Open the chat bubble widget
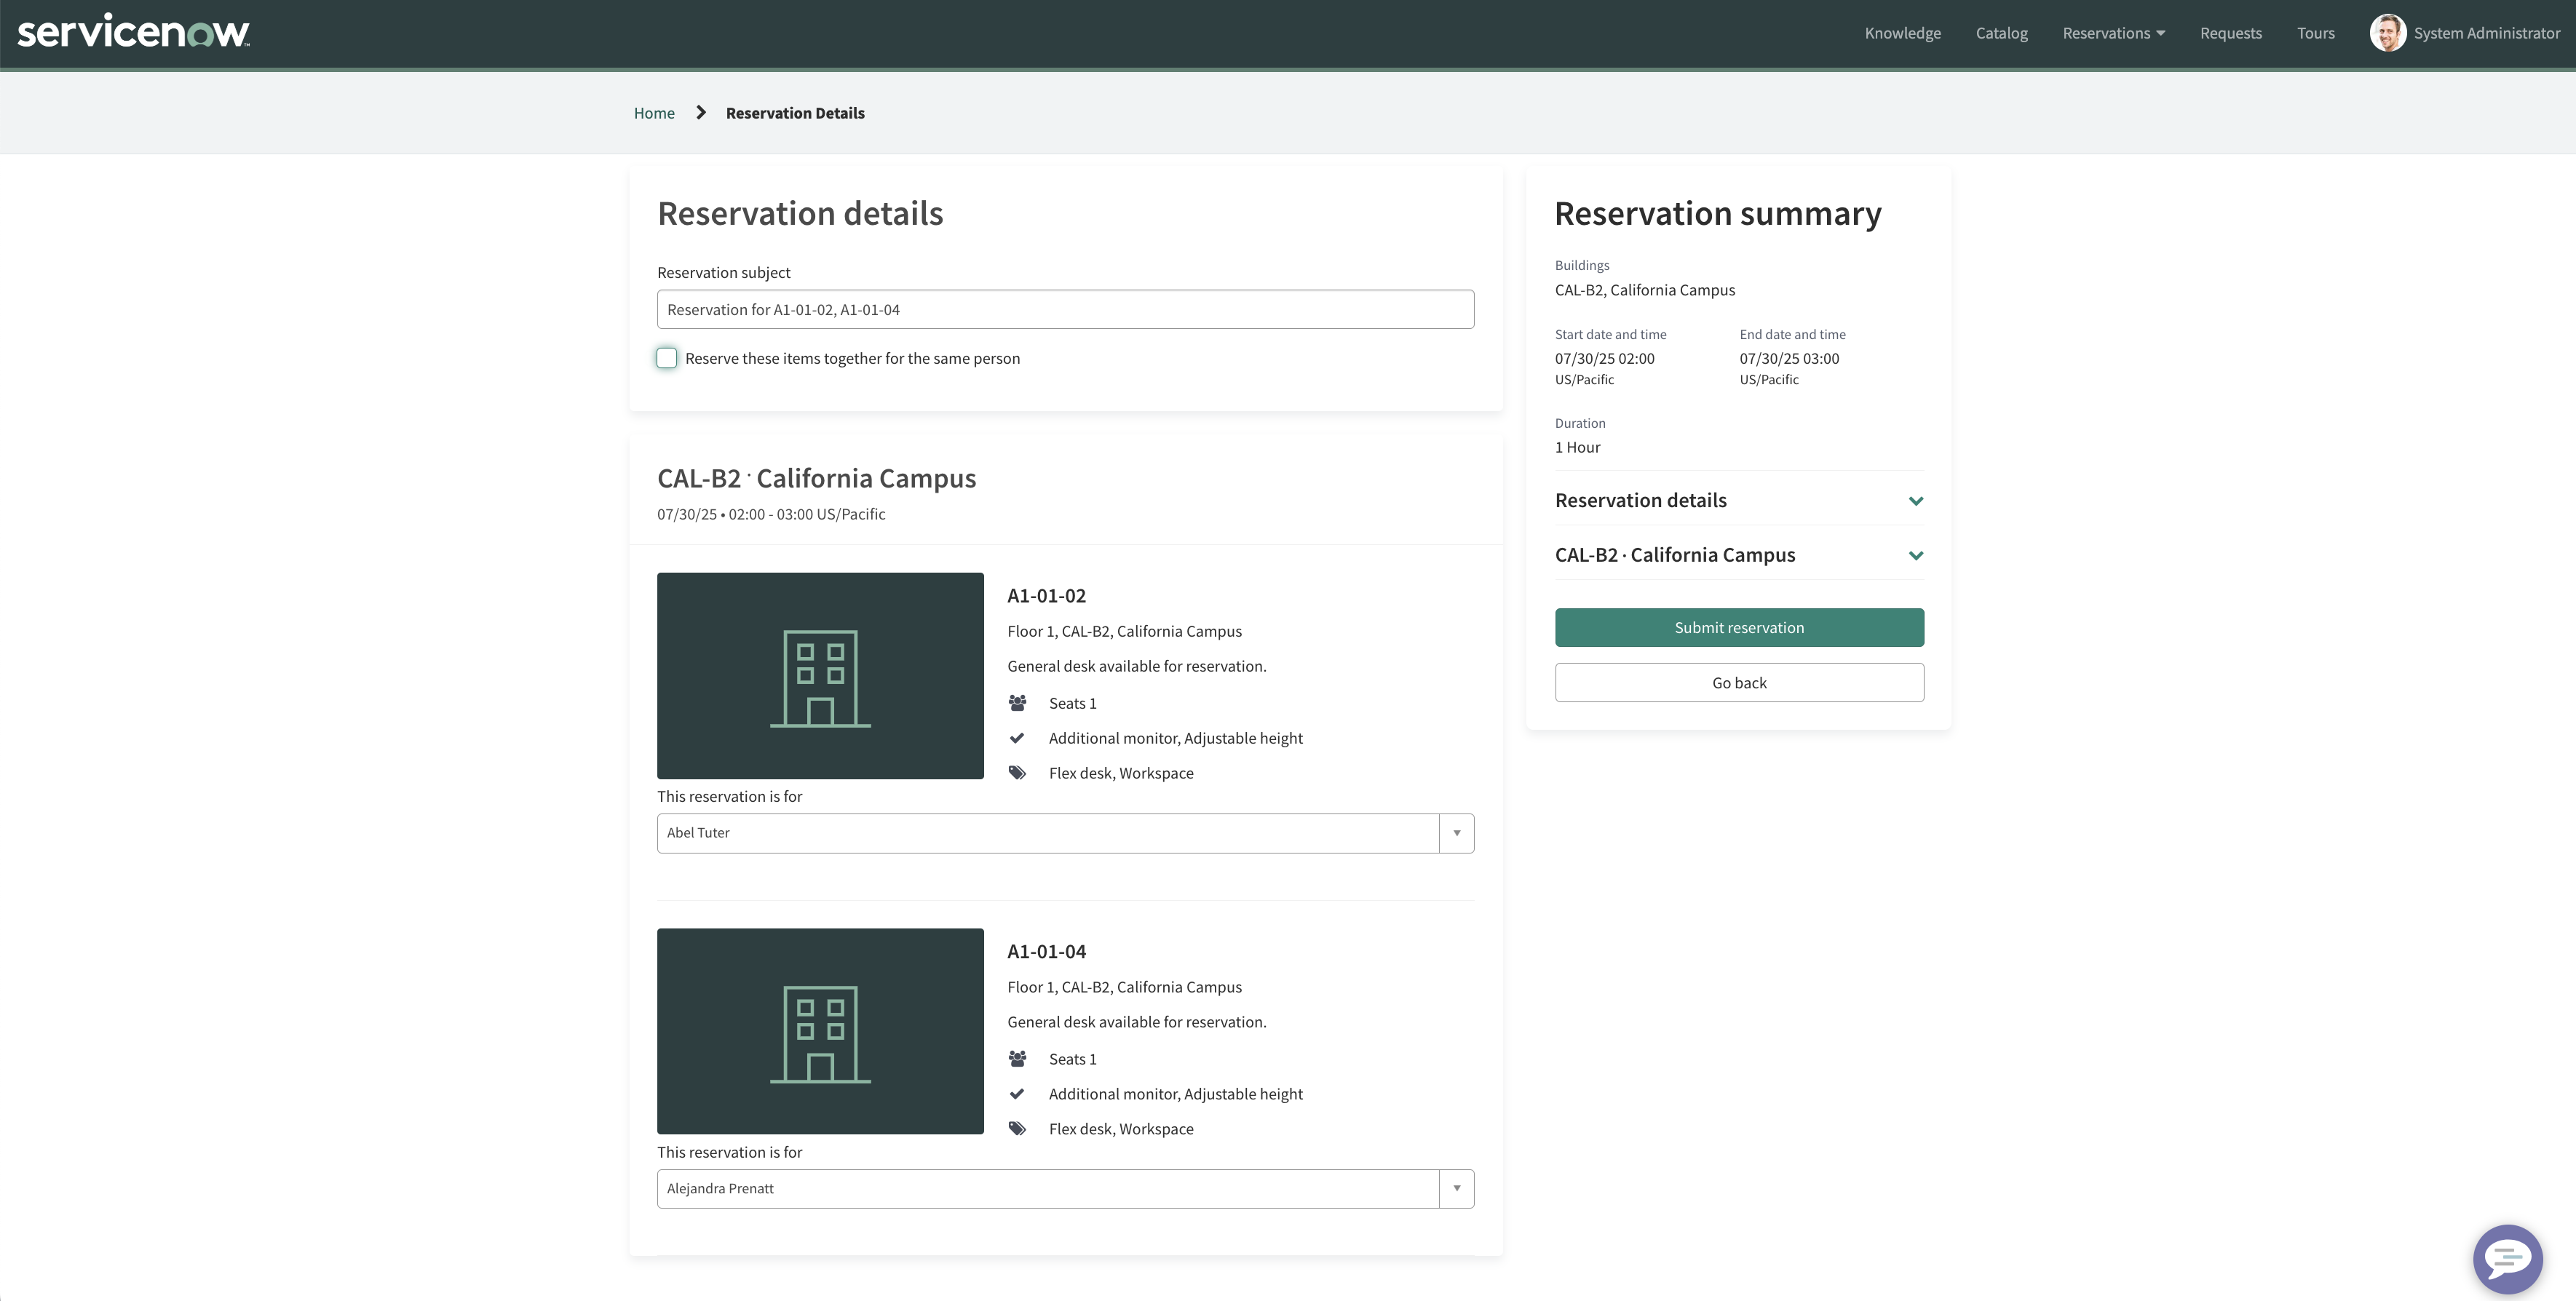Viewport: 2576px width, 1301px height. point(2507,1258)
